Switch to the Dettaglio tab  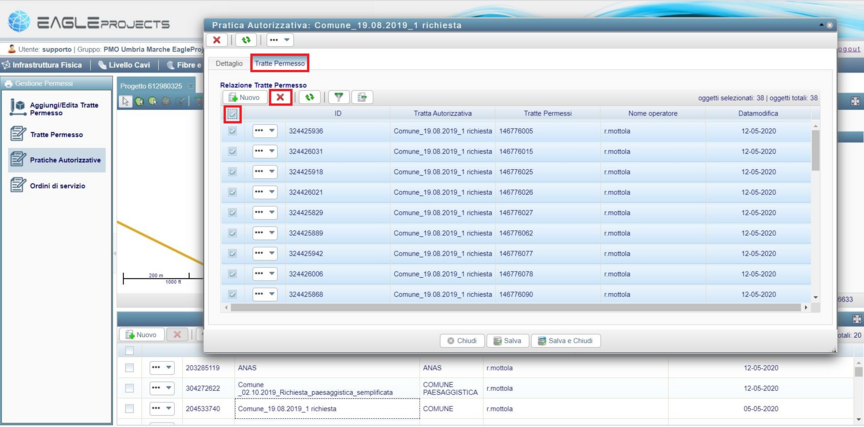point(228,63)
